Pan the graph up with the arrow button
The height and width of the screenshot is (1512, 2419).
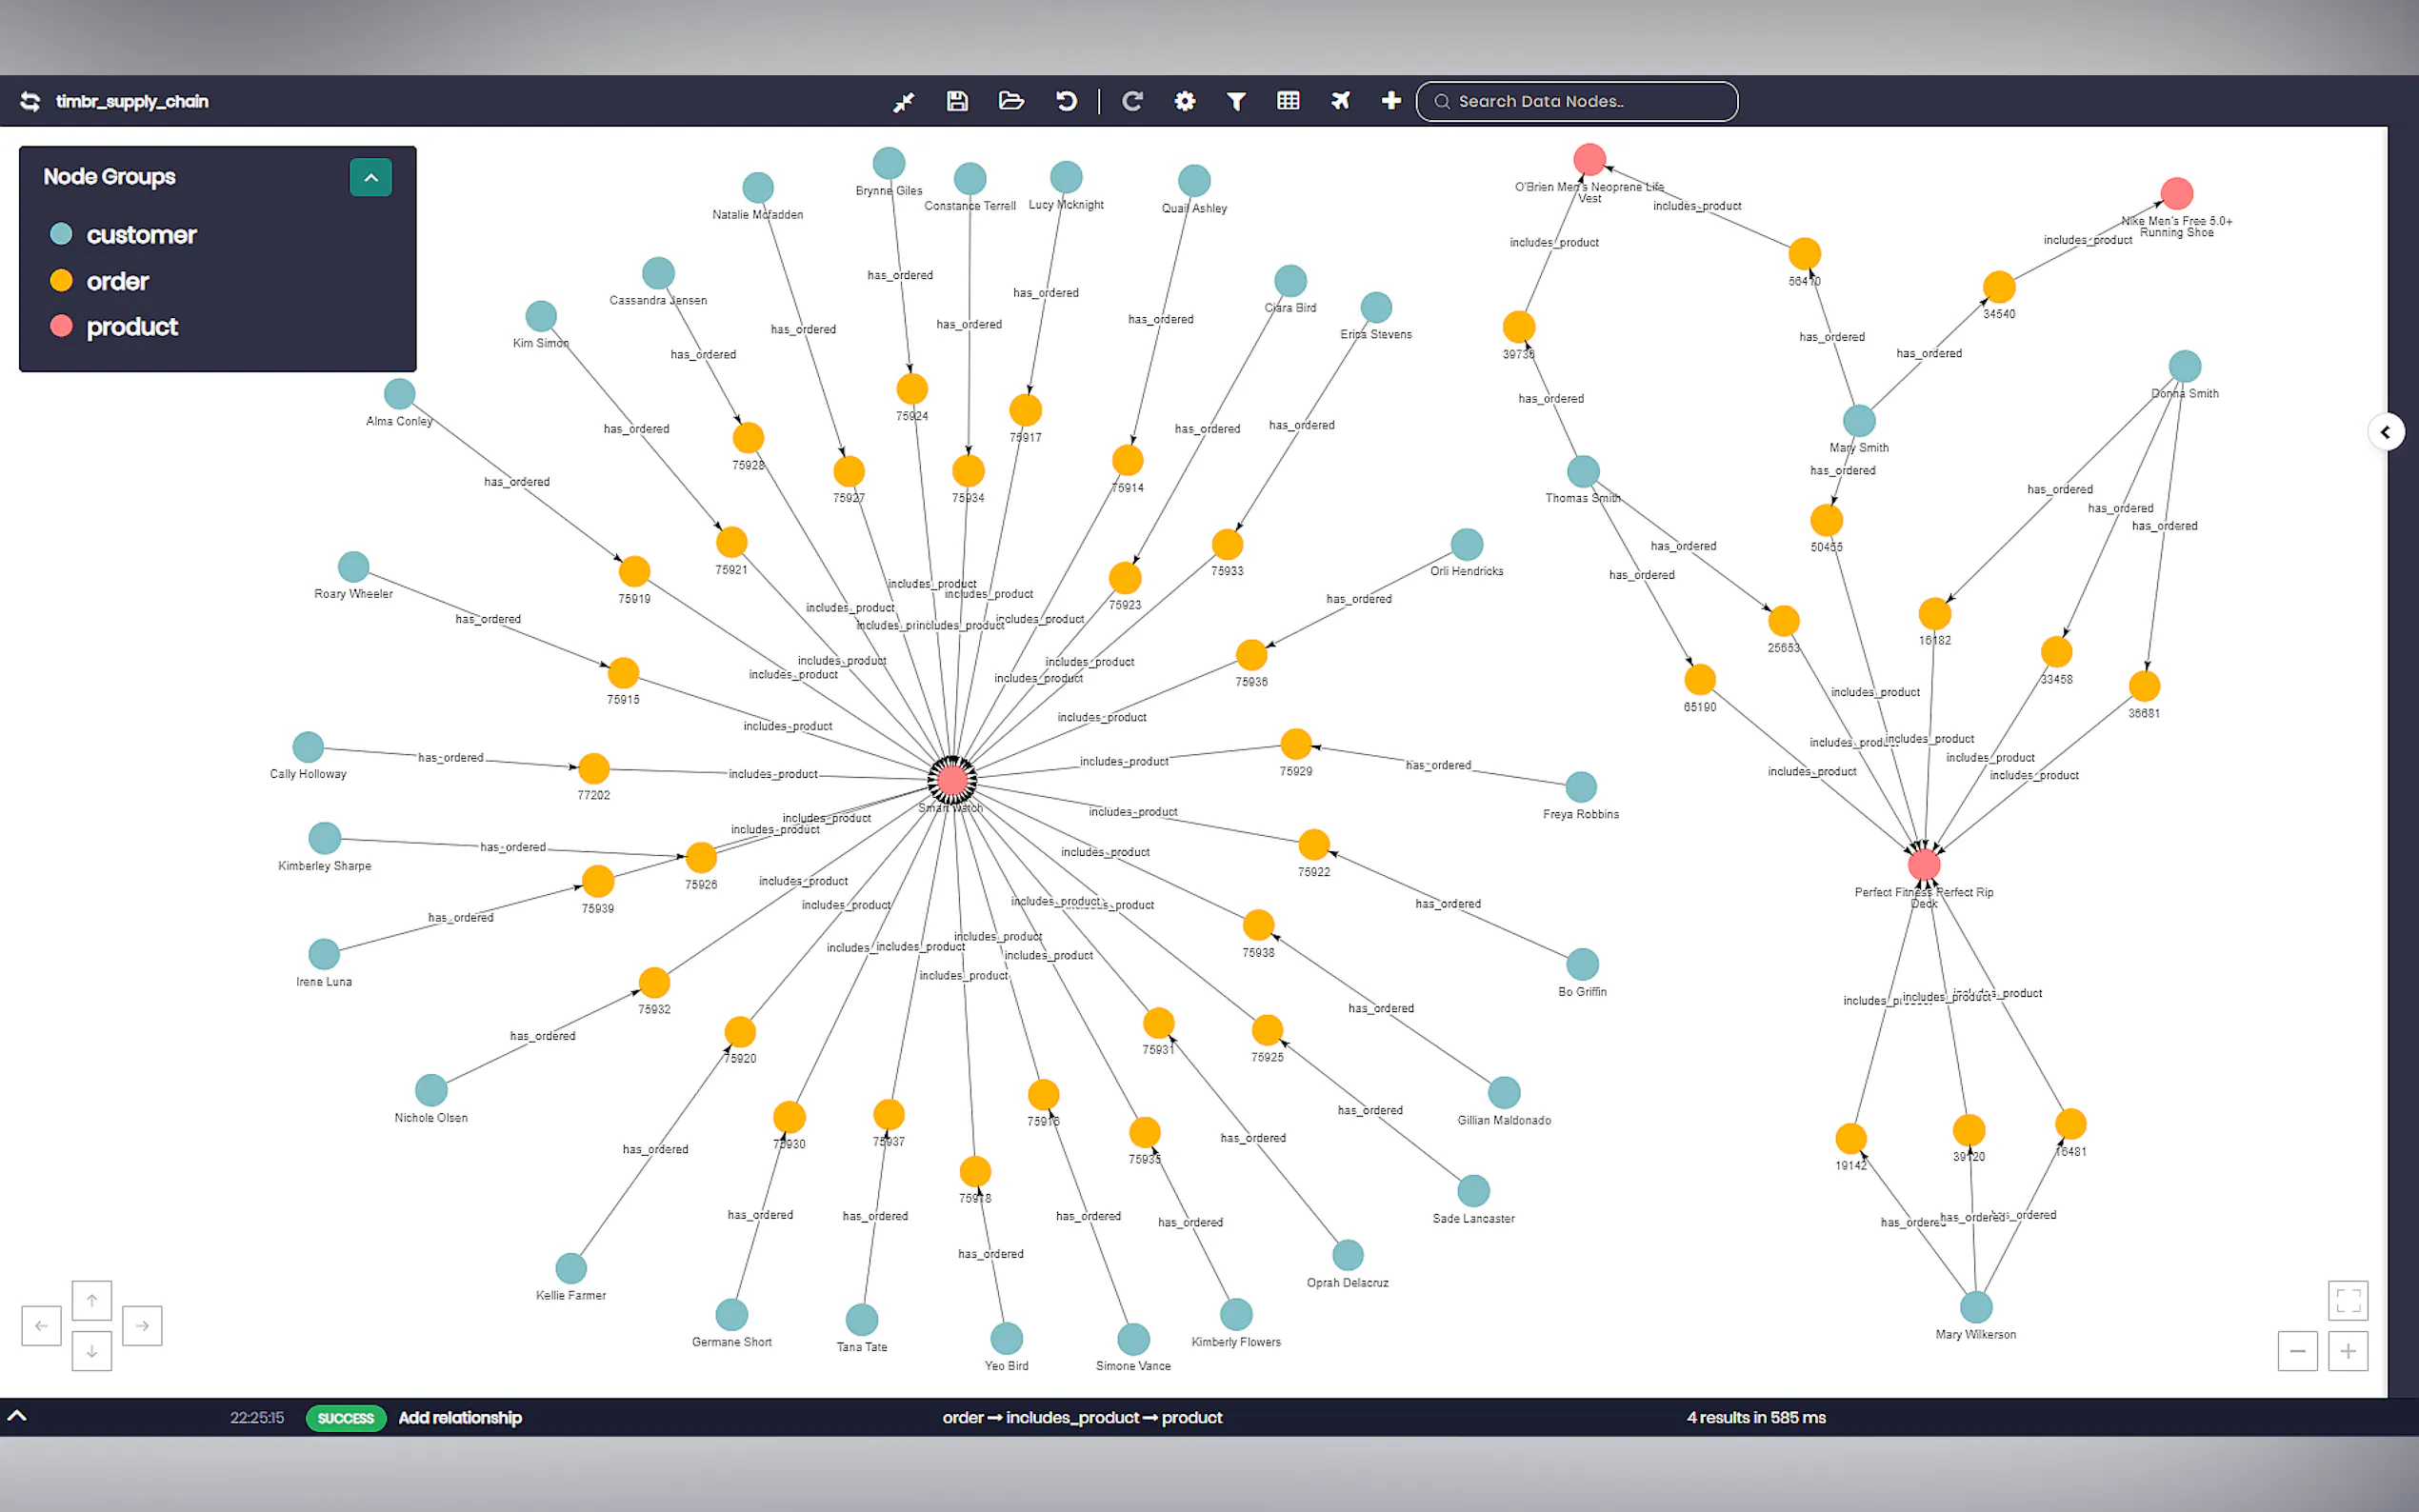92,1300
